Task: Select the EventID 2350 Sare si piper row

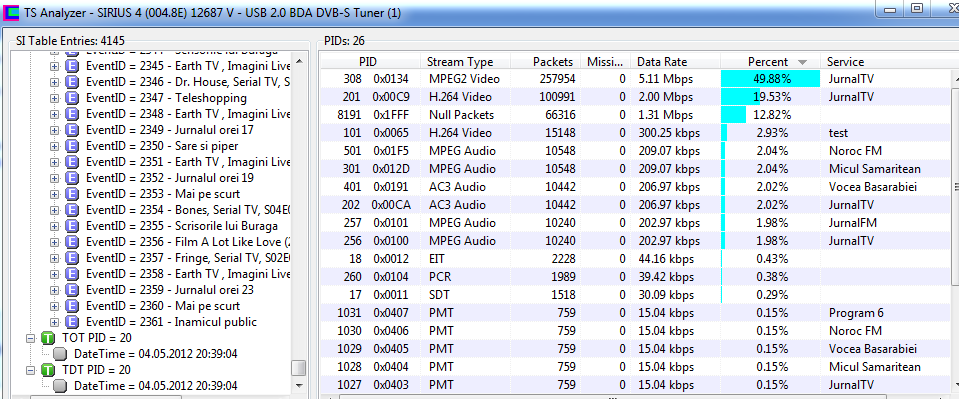Action: point(162,146)
